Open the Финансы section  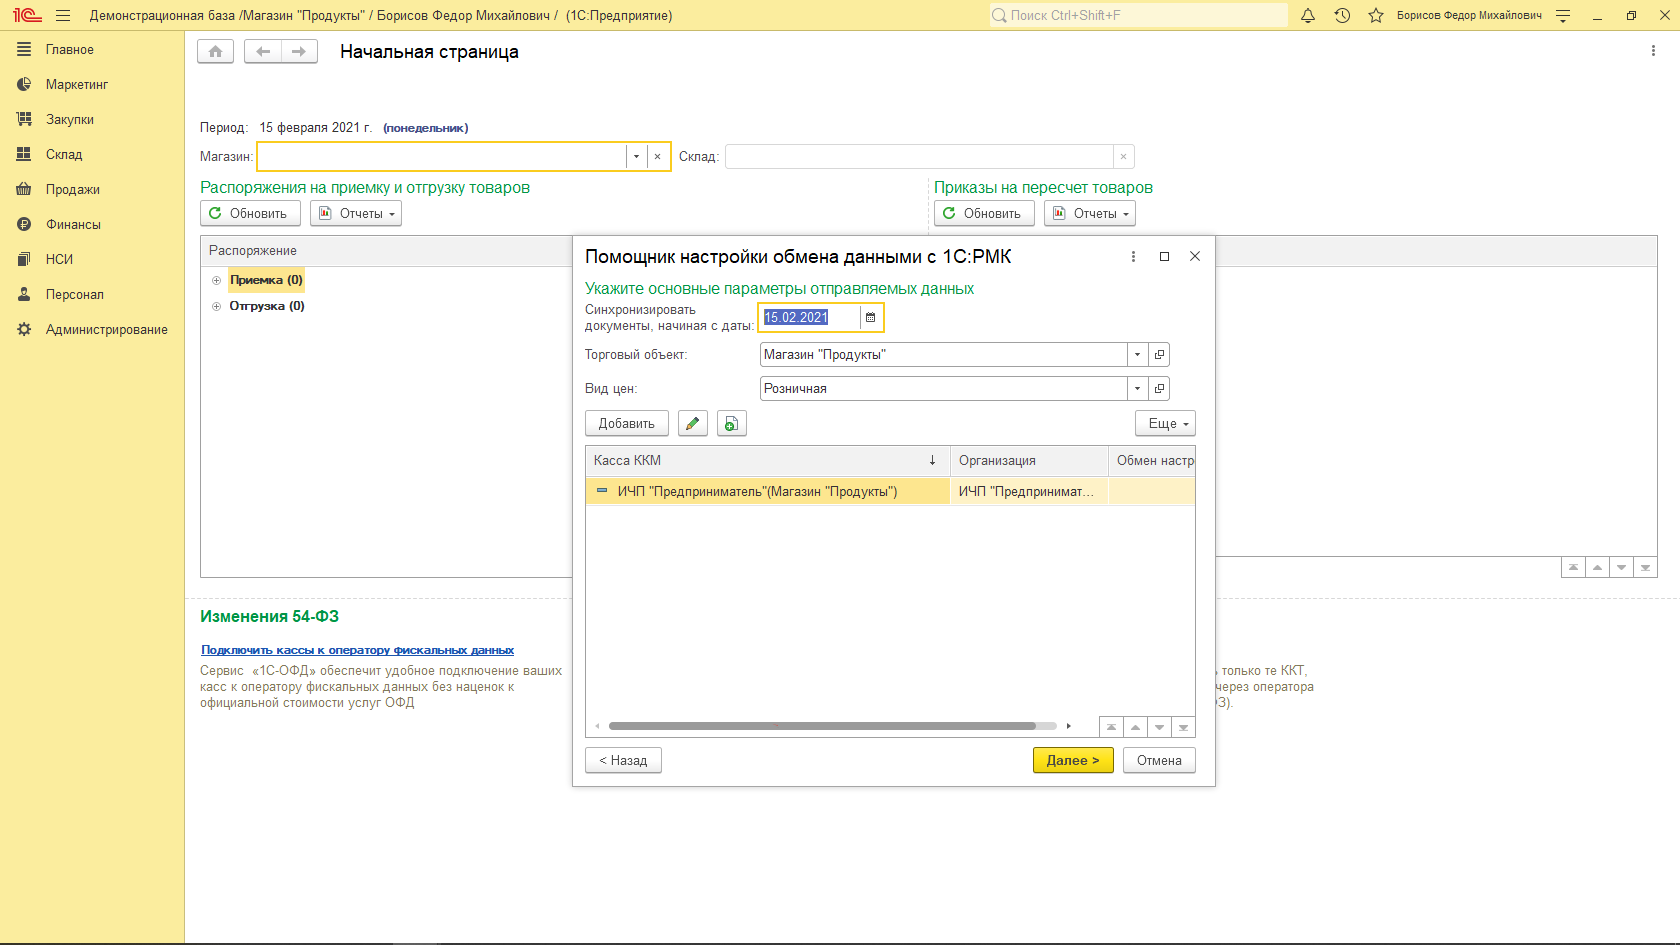[x=73, y=224]
